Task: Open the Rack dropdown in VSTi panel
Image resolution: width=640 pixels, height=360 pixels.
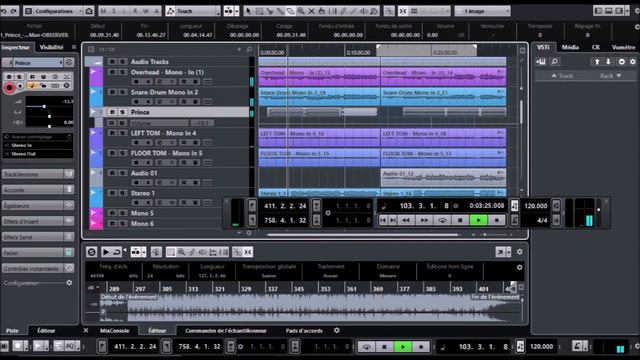Action: pyautogui.click(x=610, y=76)
